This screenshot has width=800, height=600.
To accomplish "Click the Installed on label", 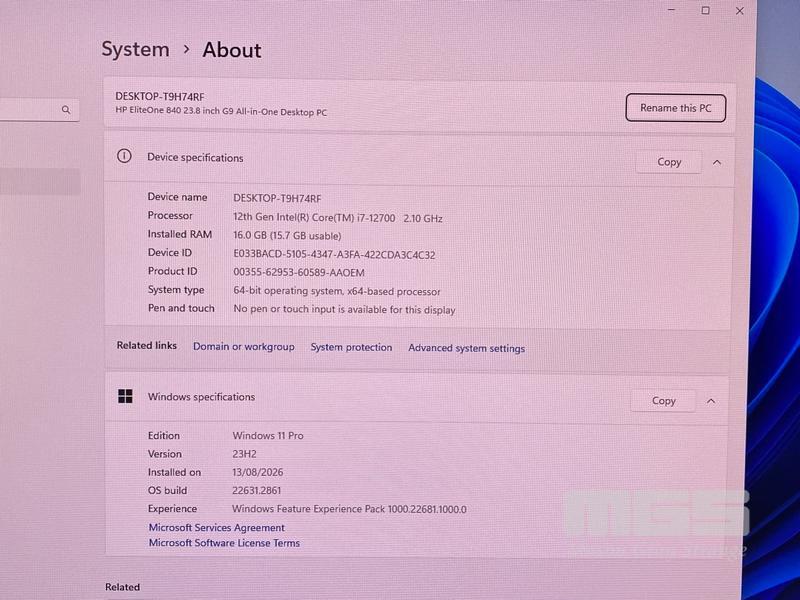I will (174, 472).
